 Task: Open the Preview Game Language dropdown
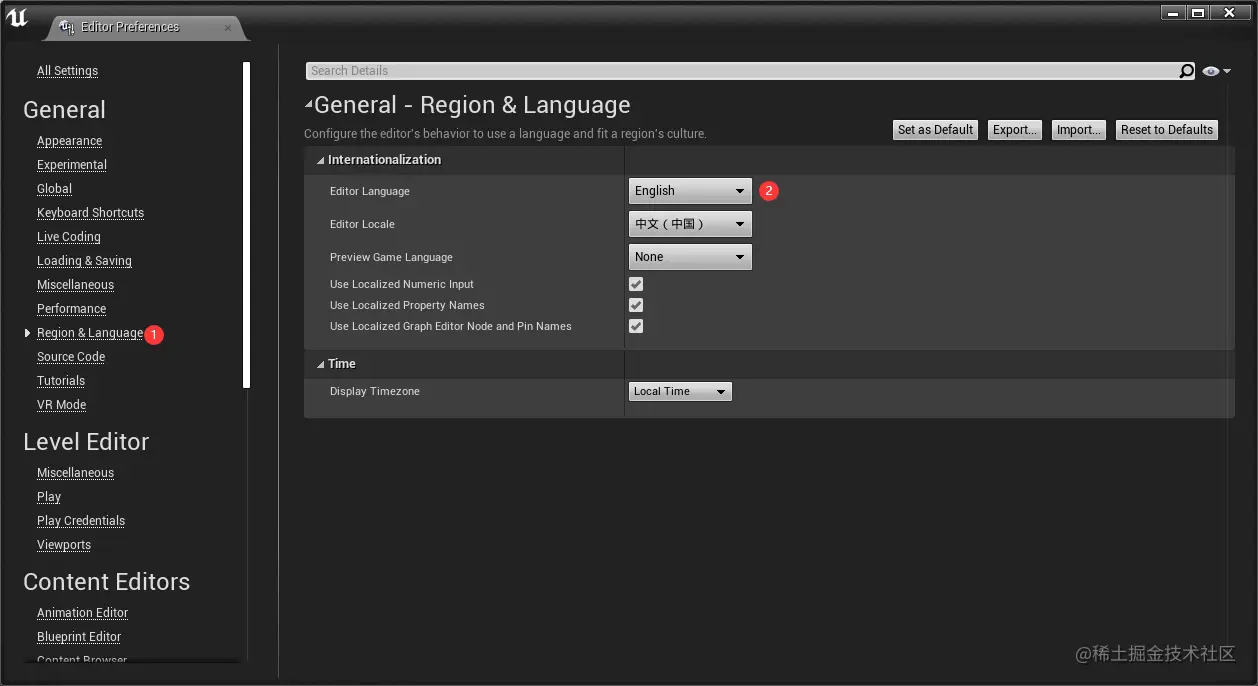pos(690,257)
